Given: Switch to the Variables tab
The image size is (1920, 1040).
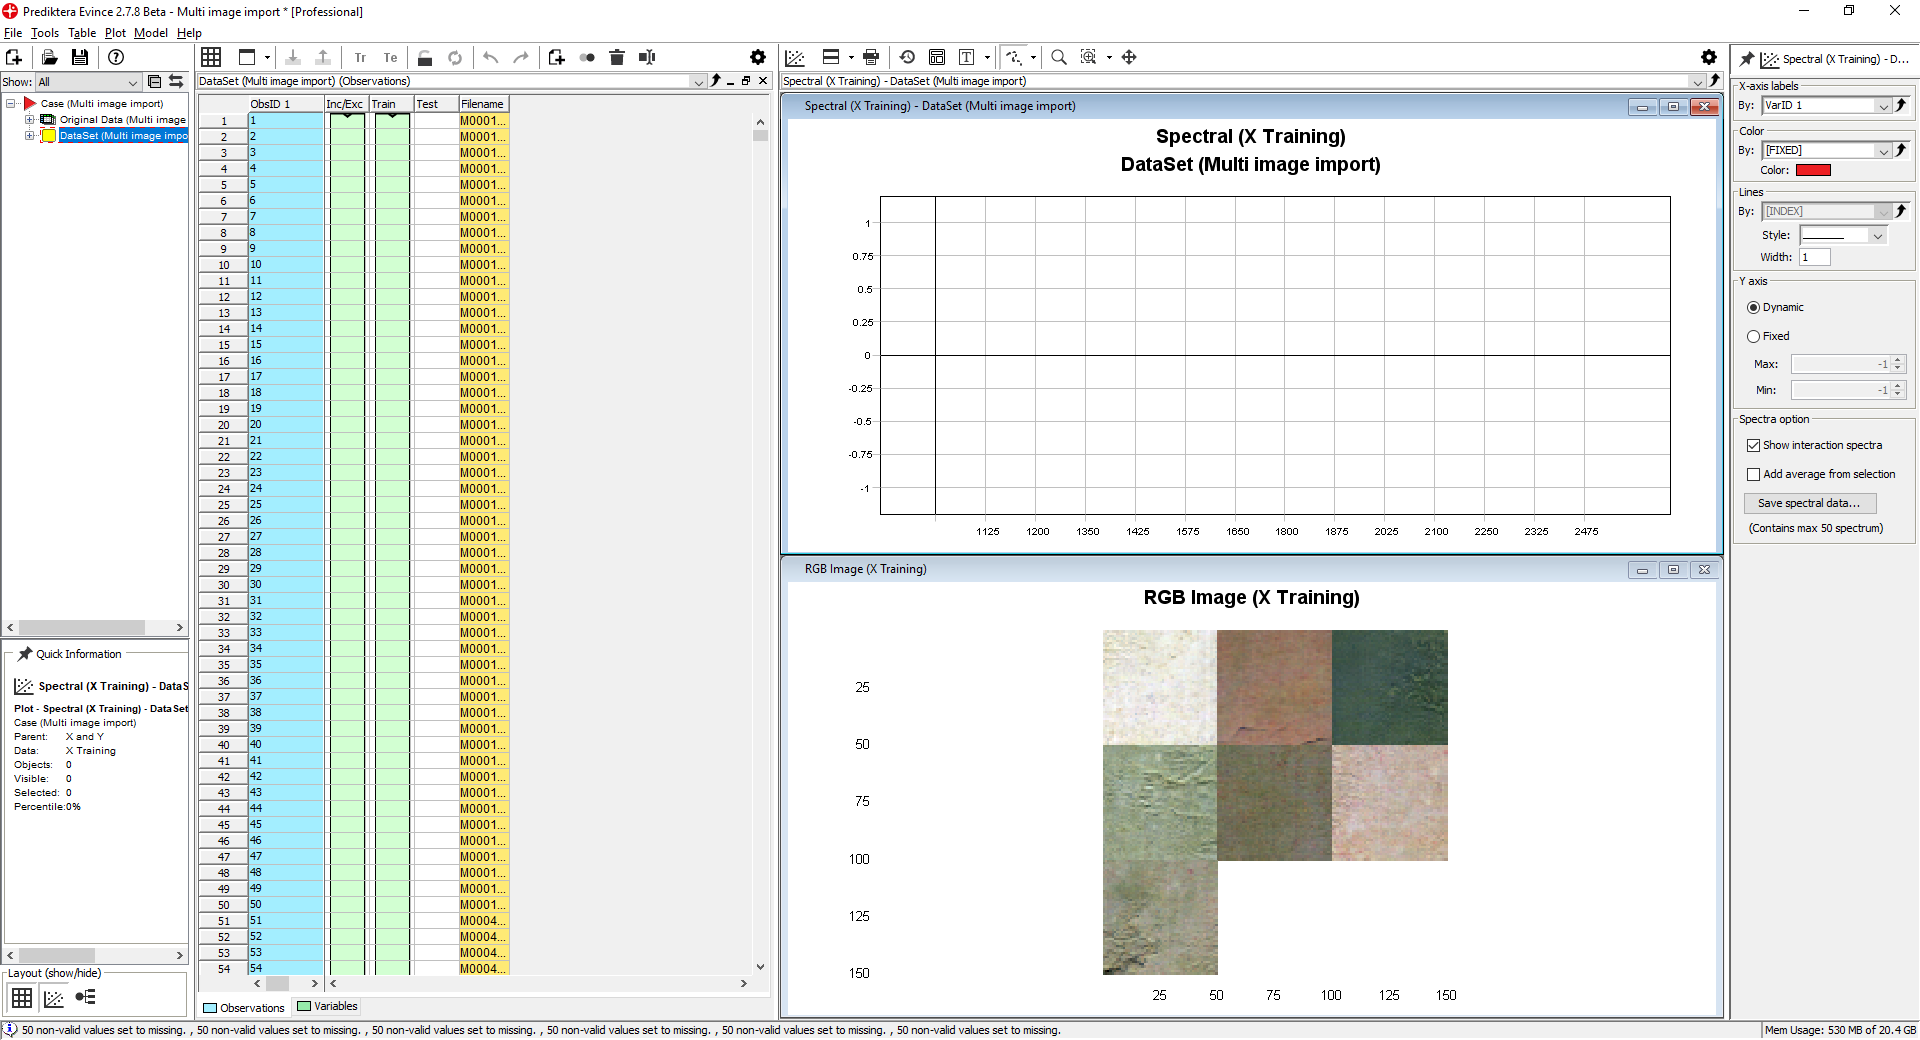Looking at the screenshot, I should tap(327, 1007).
